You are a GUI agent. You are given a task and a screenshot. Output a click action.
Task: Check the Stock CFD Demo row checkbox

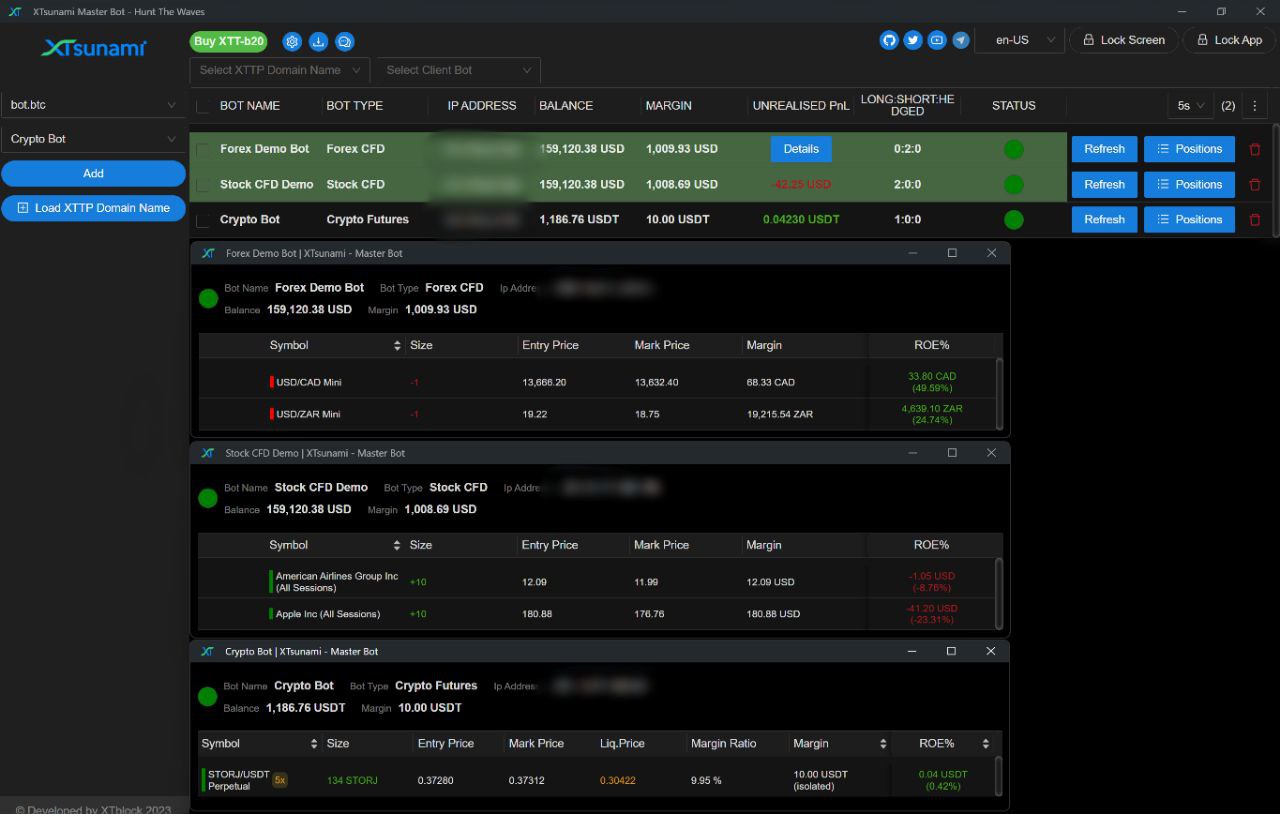(204, 185)
